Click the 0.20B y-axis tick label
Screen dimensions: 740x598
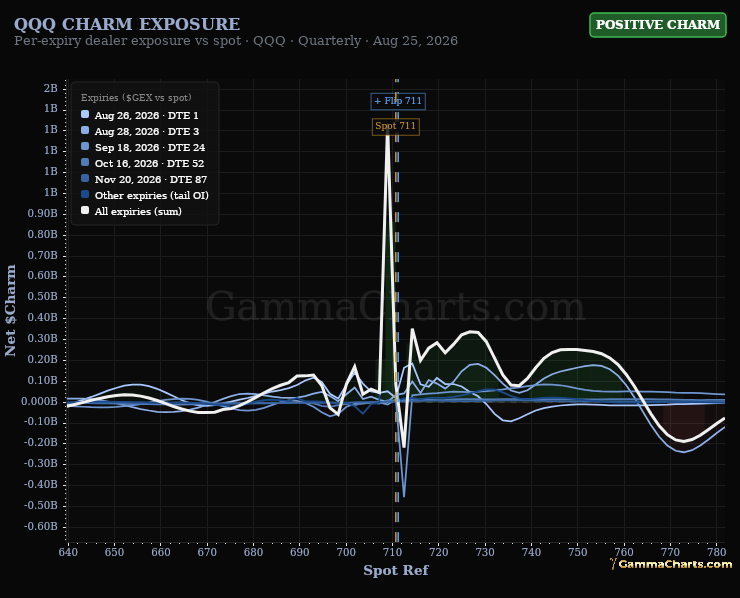pyautogui.click(x=42, y=359)
